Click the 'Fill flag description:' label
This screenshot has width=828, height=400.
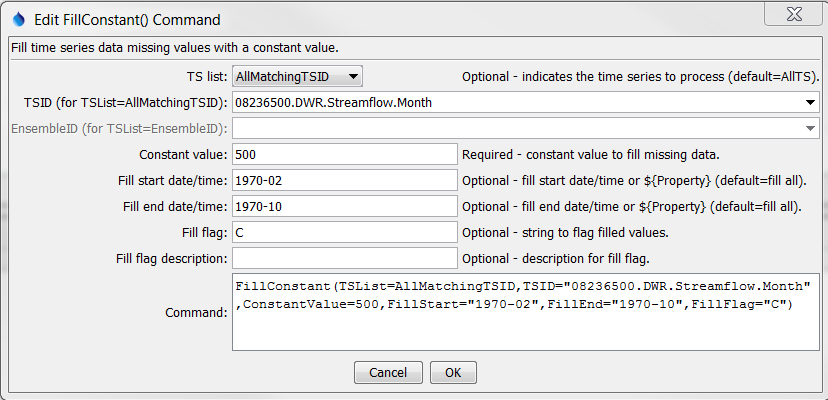click(167, 258)
